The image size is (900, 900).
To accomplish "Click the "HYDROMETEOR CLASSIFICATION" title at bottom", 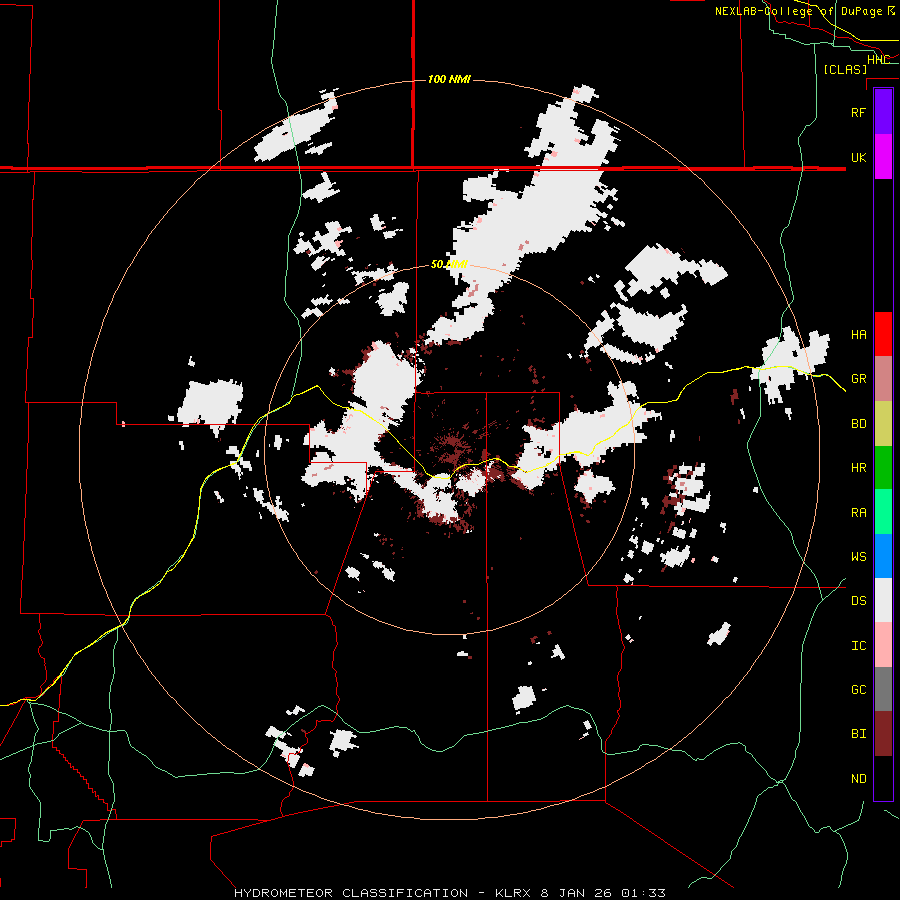I will 351,893.
